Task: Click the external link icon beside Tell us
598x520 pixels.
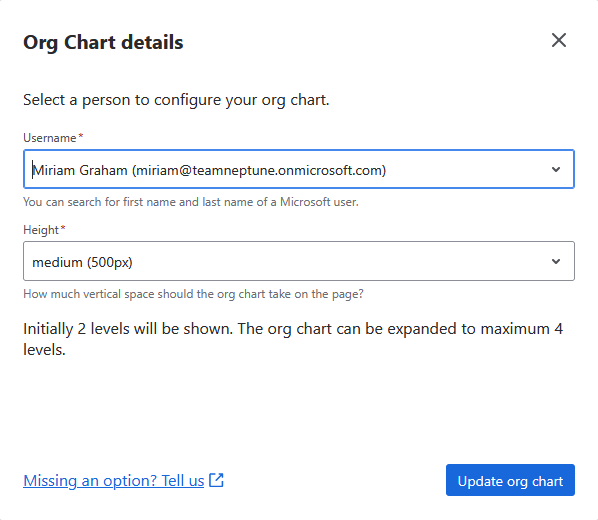Action: pos(216,480)
